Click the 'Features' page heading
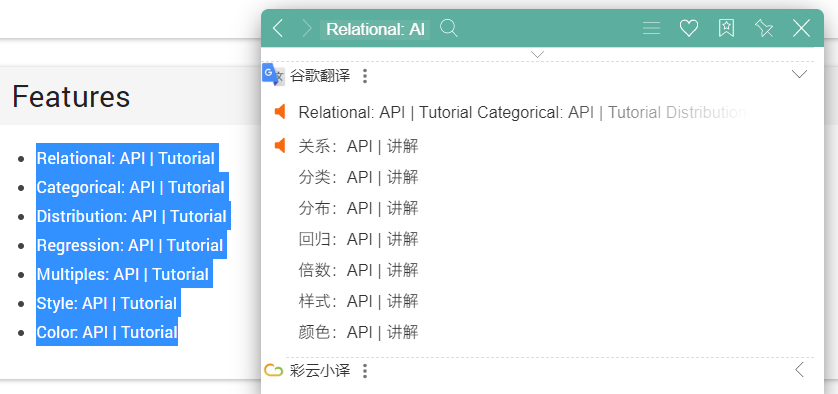The width and height of the screenshot is (838, 394). click(71, 96)
